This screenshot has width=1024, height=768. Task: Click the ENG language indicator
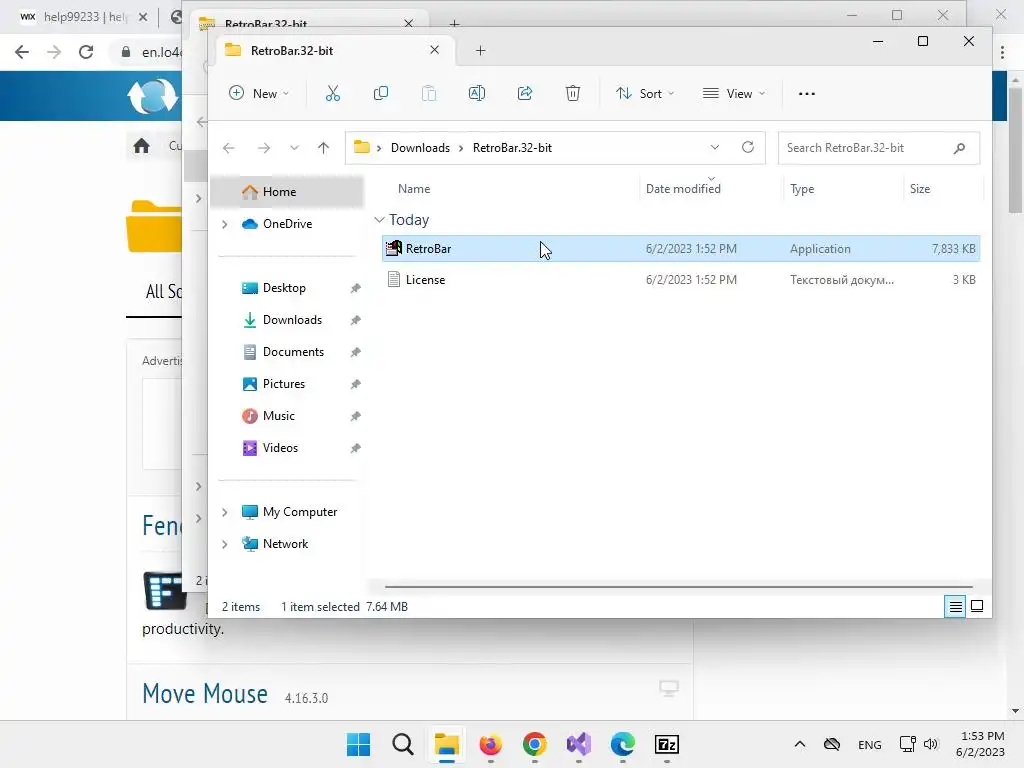(x=869, y=744)
